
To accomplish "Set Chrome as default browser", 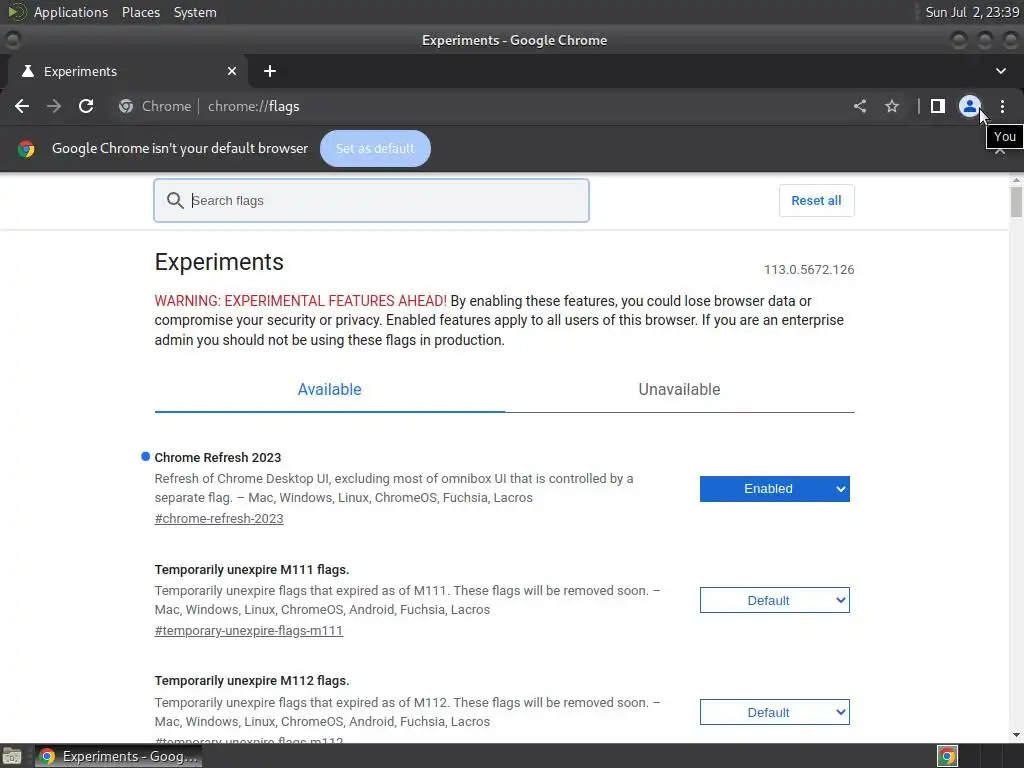I will [375, 148].
